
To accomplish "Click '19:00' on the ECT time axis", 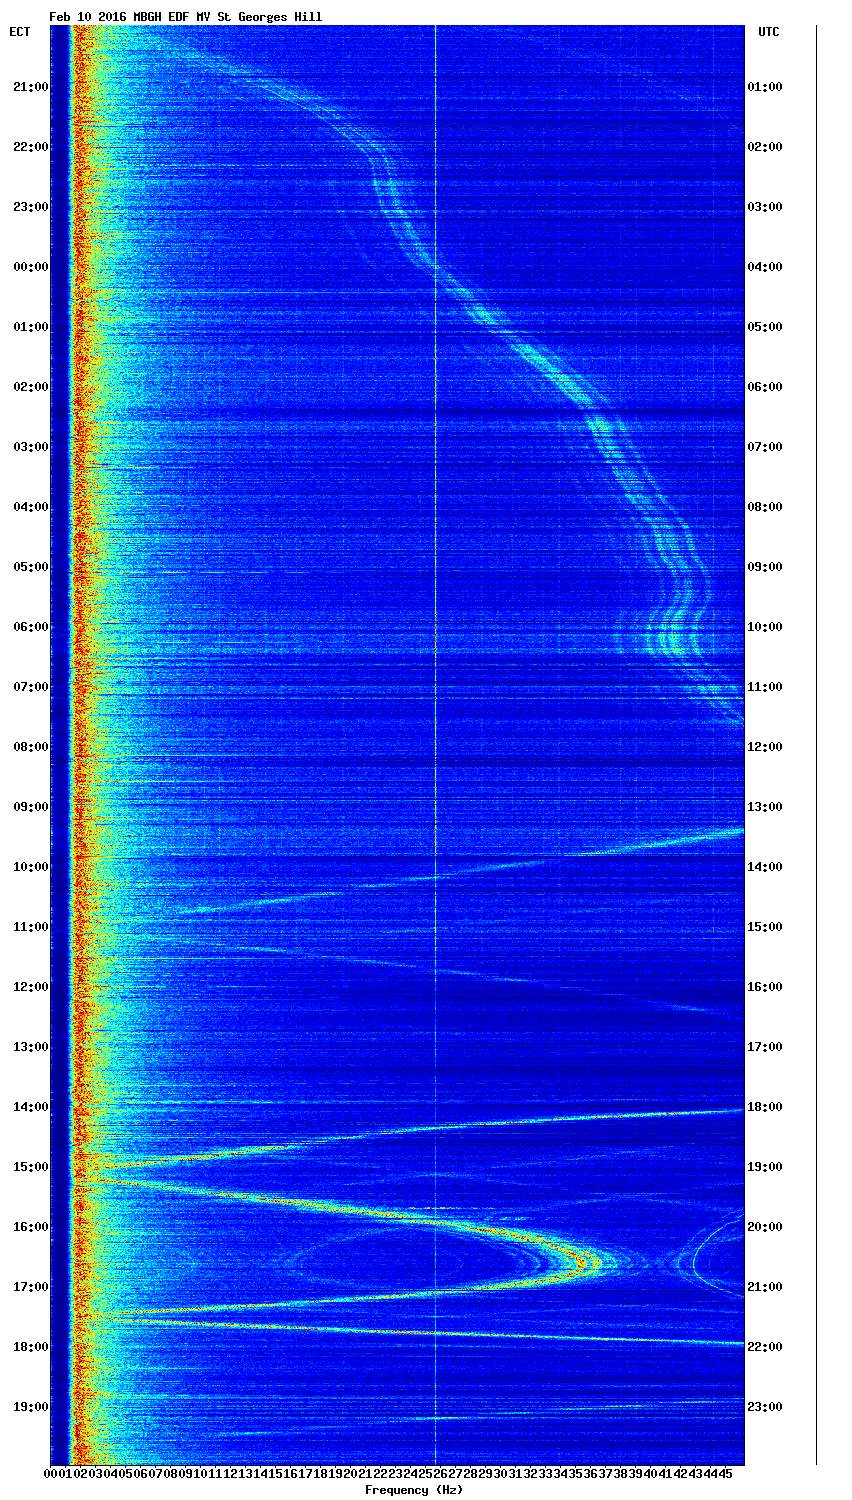I will pyautogui.click(x=30, y=1407).
